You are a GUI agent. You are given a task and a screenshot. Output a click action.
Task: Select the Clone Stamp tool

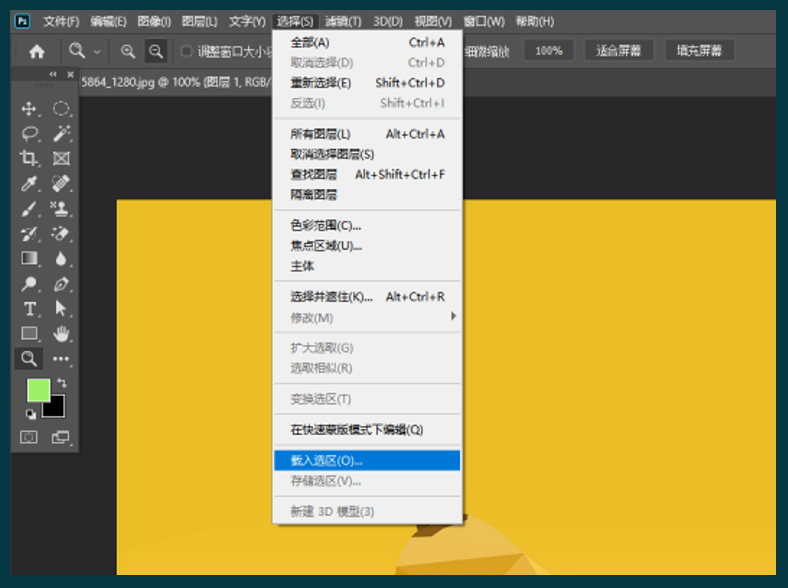point(61,209)
